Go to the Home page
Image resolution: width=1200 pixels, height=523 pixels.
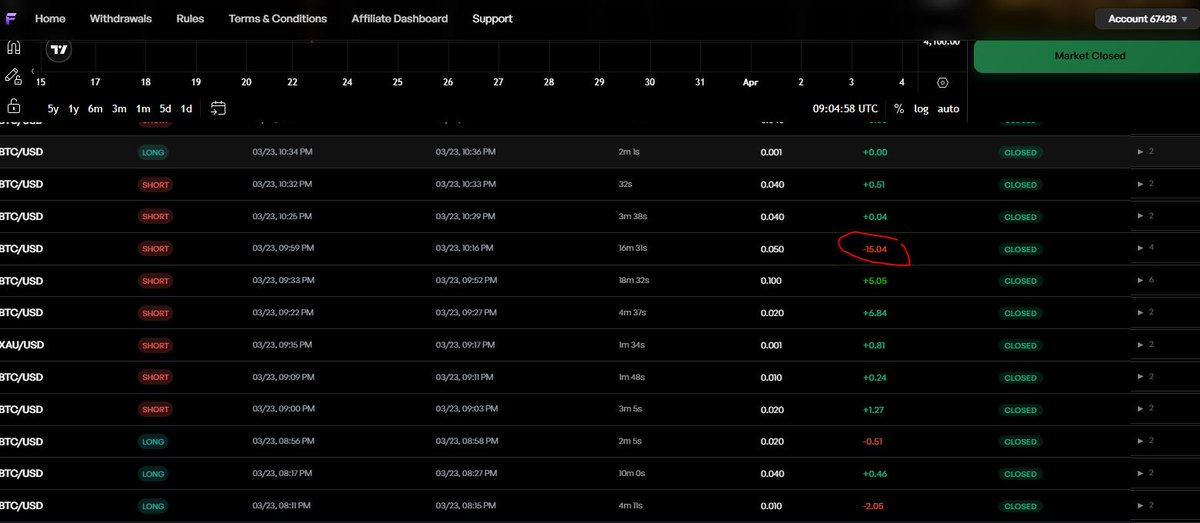click(x=50, y=18)
